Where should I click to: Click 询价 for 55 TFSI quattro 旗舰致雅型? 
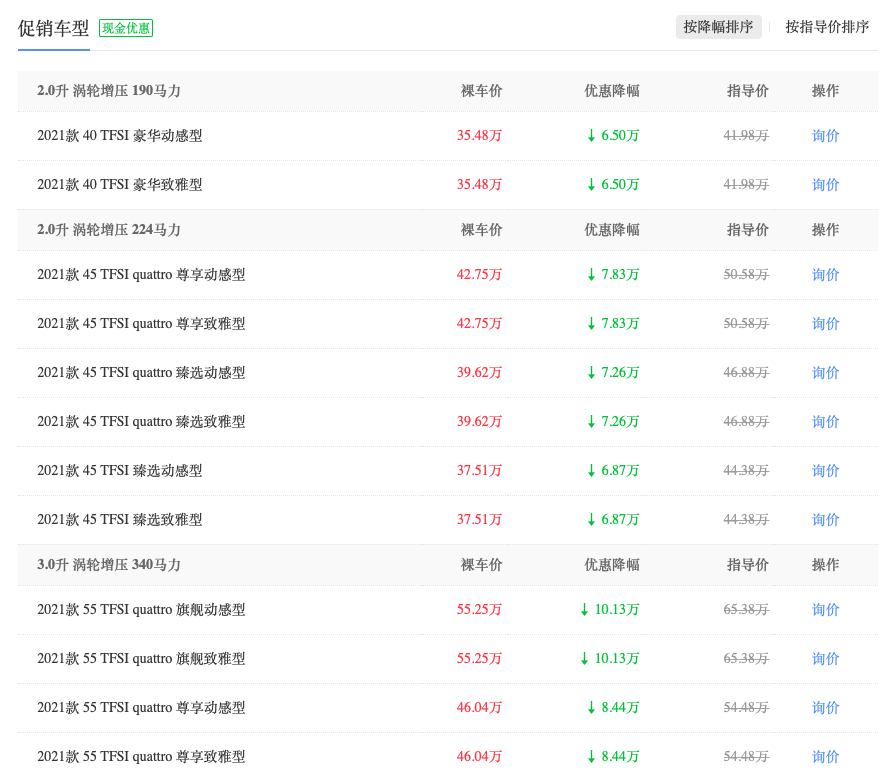coord(825,659)
